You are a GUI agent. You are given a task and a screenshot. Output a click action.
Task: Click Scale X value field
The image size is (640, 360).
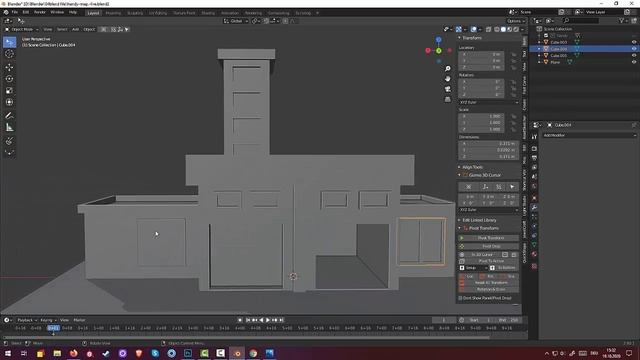point(482,116)
